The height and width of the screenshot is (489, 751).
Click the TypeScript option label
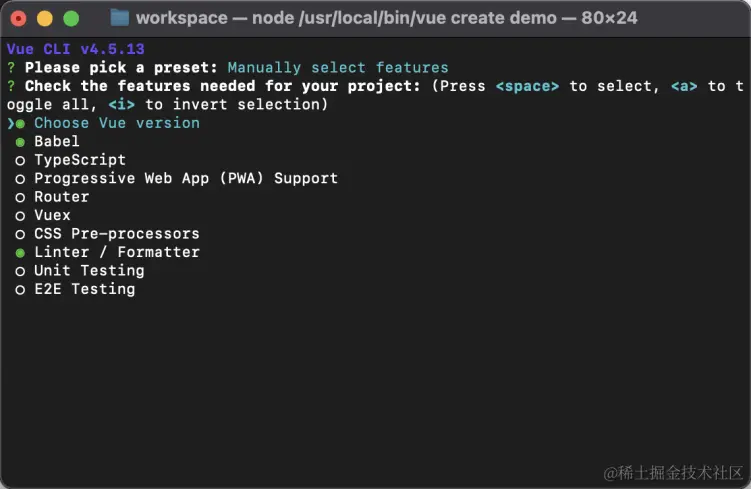pyautogui.click(x=80, y=160)
